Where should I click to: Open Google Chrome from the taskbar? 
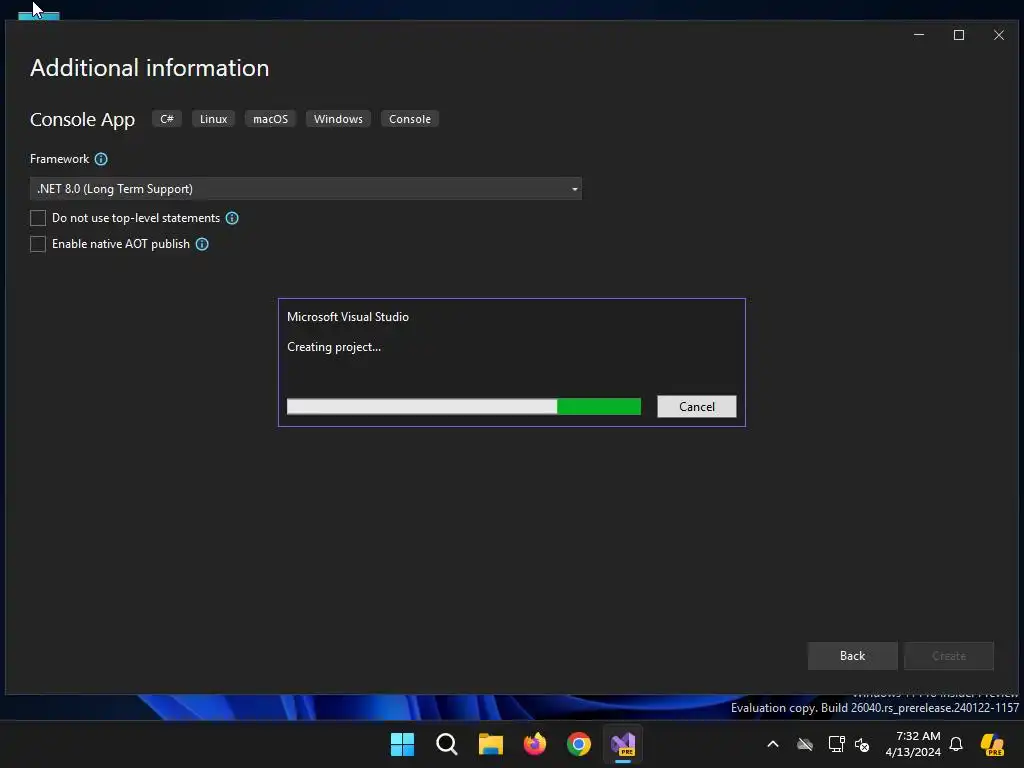coord(579,744)
